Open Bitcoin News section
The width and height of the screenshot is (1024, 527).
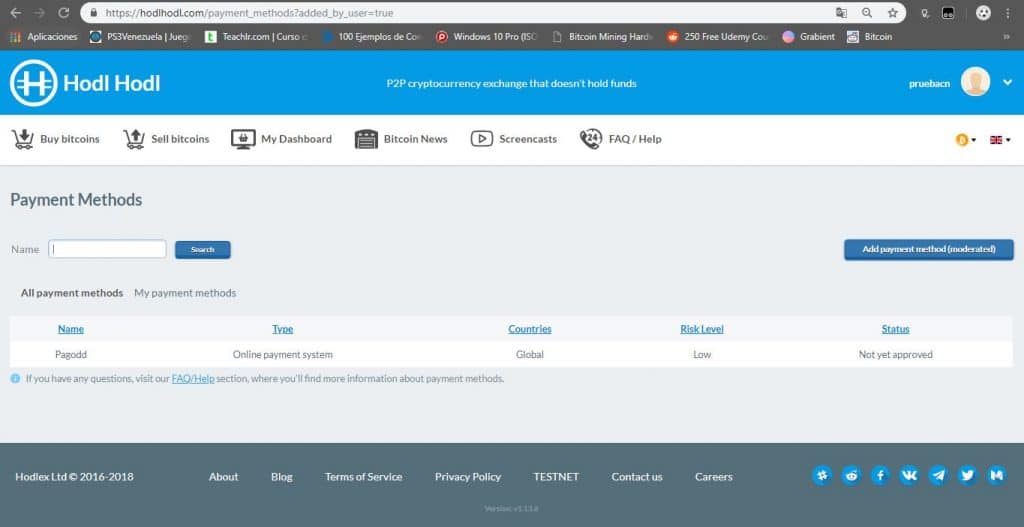401,139
